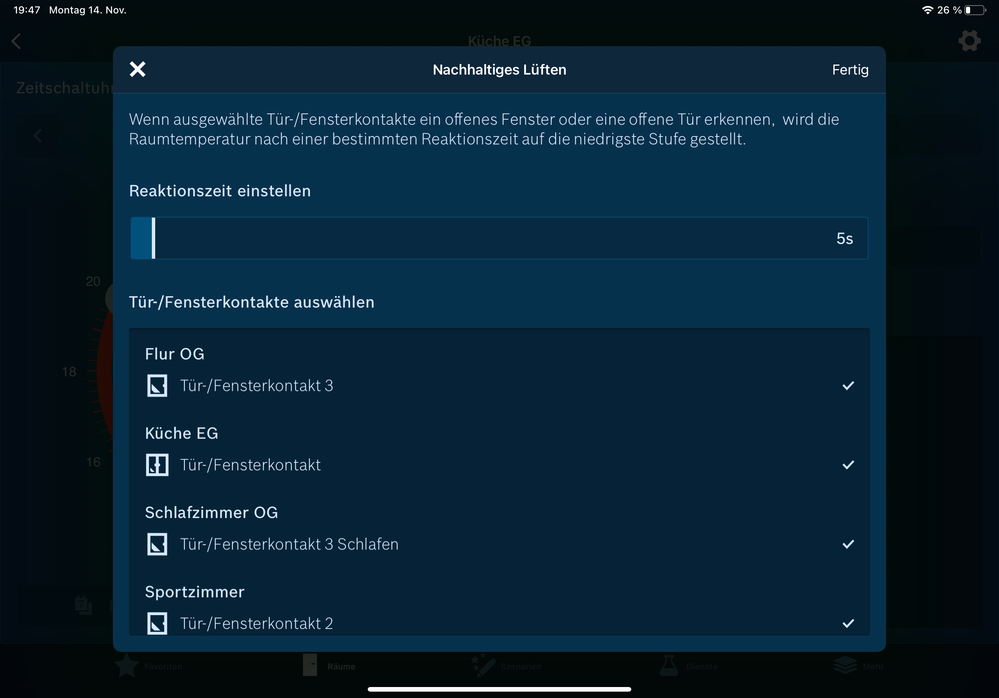The image size is (999, 698).
Task: Tap Fertig to confirm settings
Action: (x=850, y=70)
